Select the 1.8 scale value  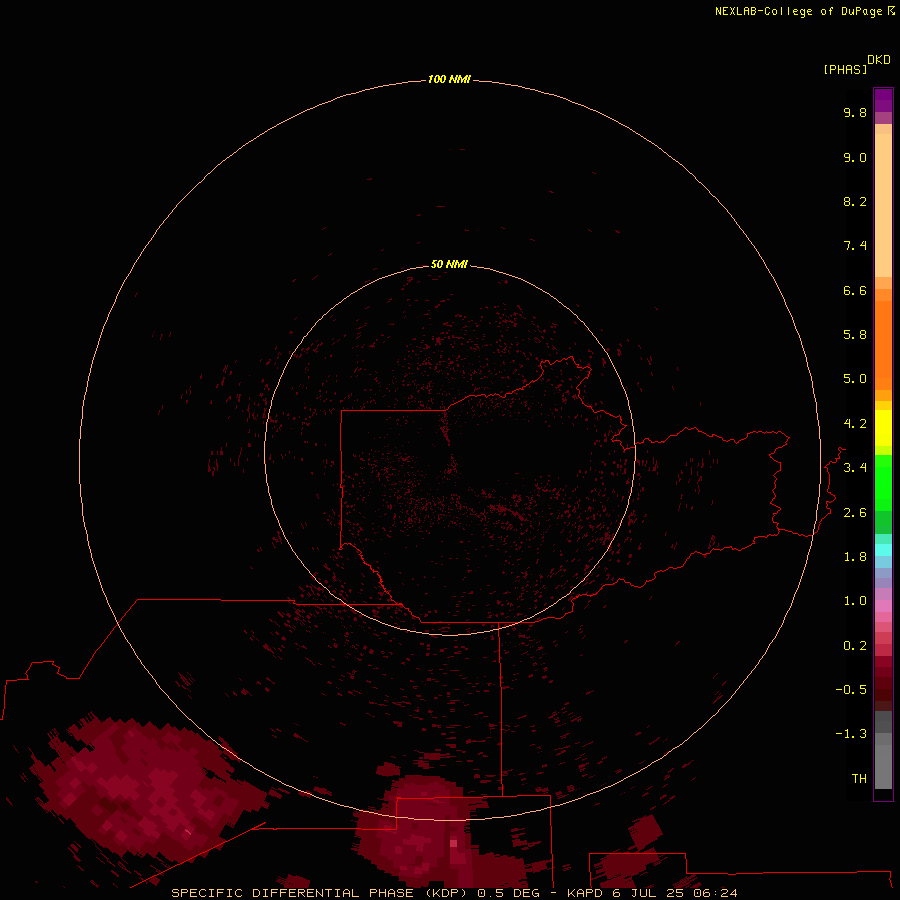[x=855, y=557]
